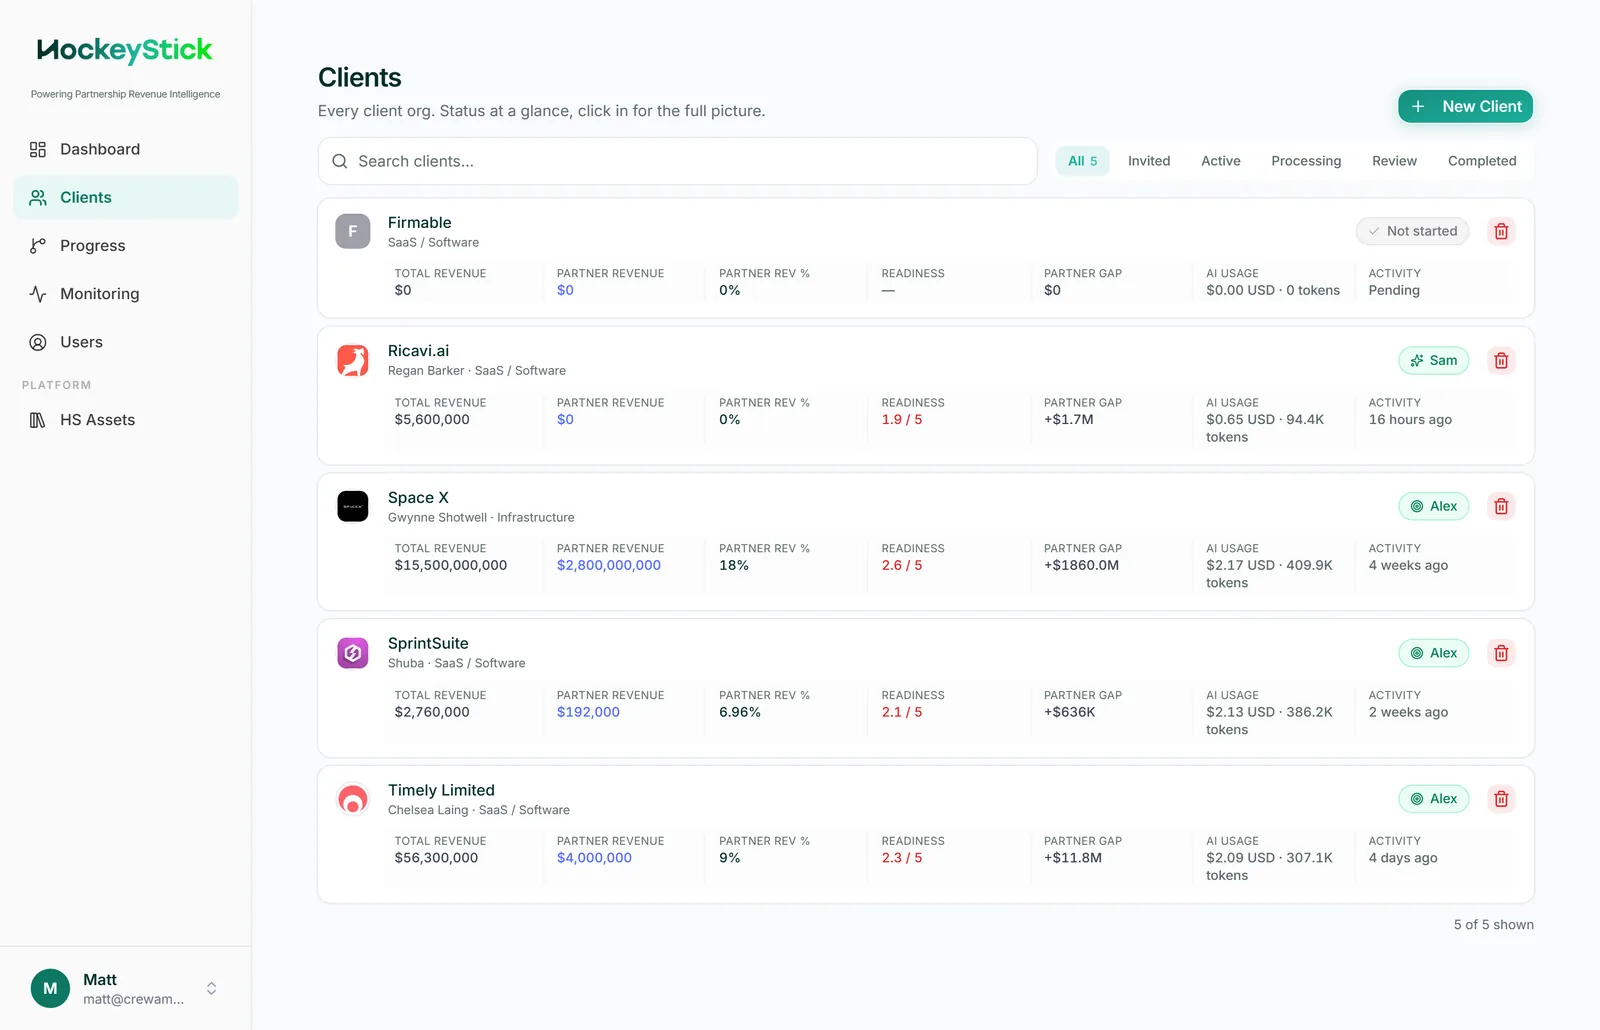Viewport: 1600px width, 1030px height.
Task: Select Clients in the sidebar
Action: [125, 197]
